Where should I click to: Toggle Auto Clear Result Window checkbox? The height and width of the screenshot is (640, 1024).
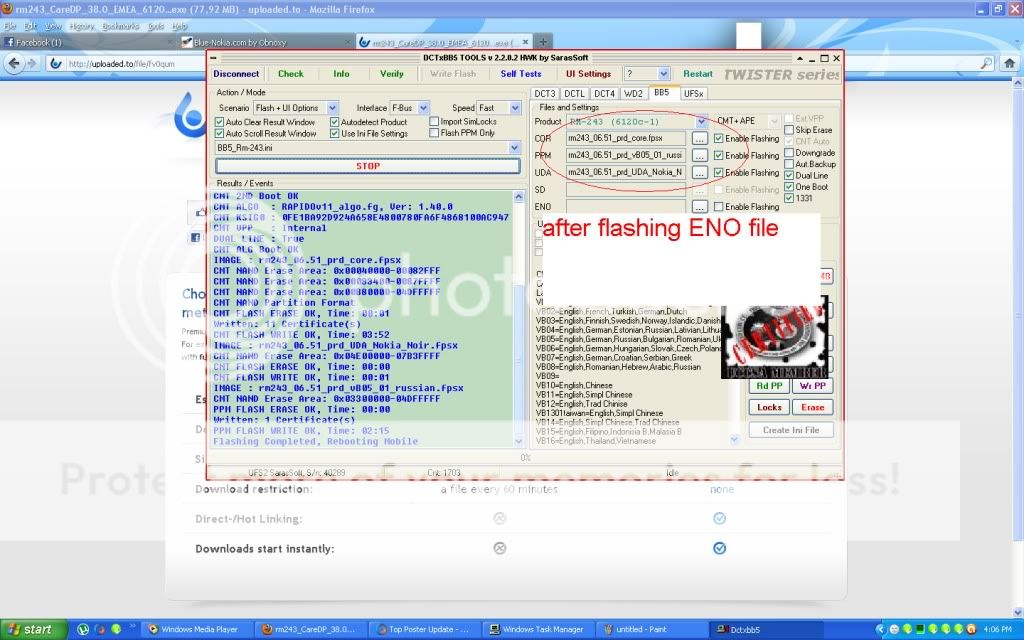(220, 122)
